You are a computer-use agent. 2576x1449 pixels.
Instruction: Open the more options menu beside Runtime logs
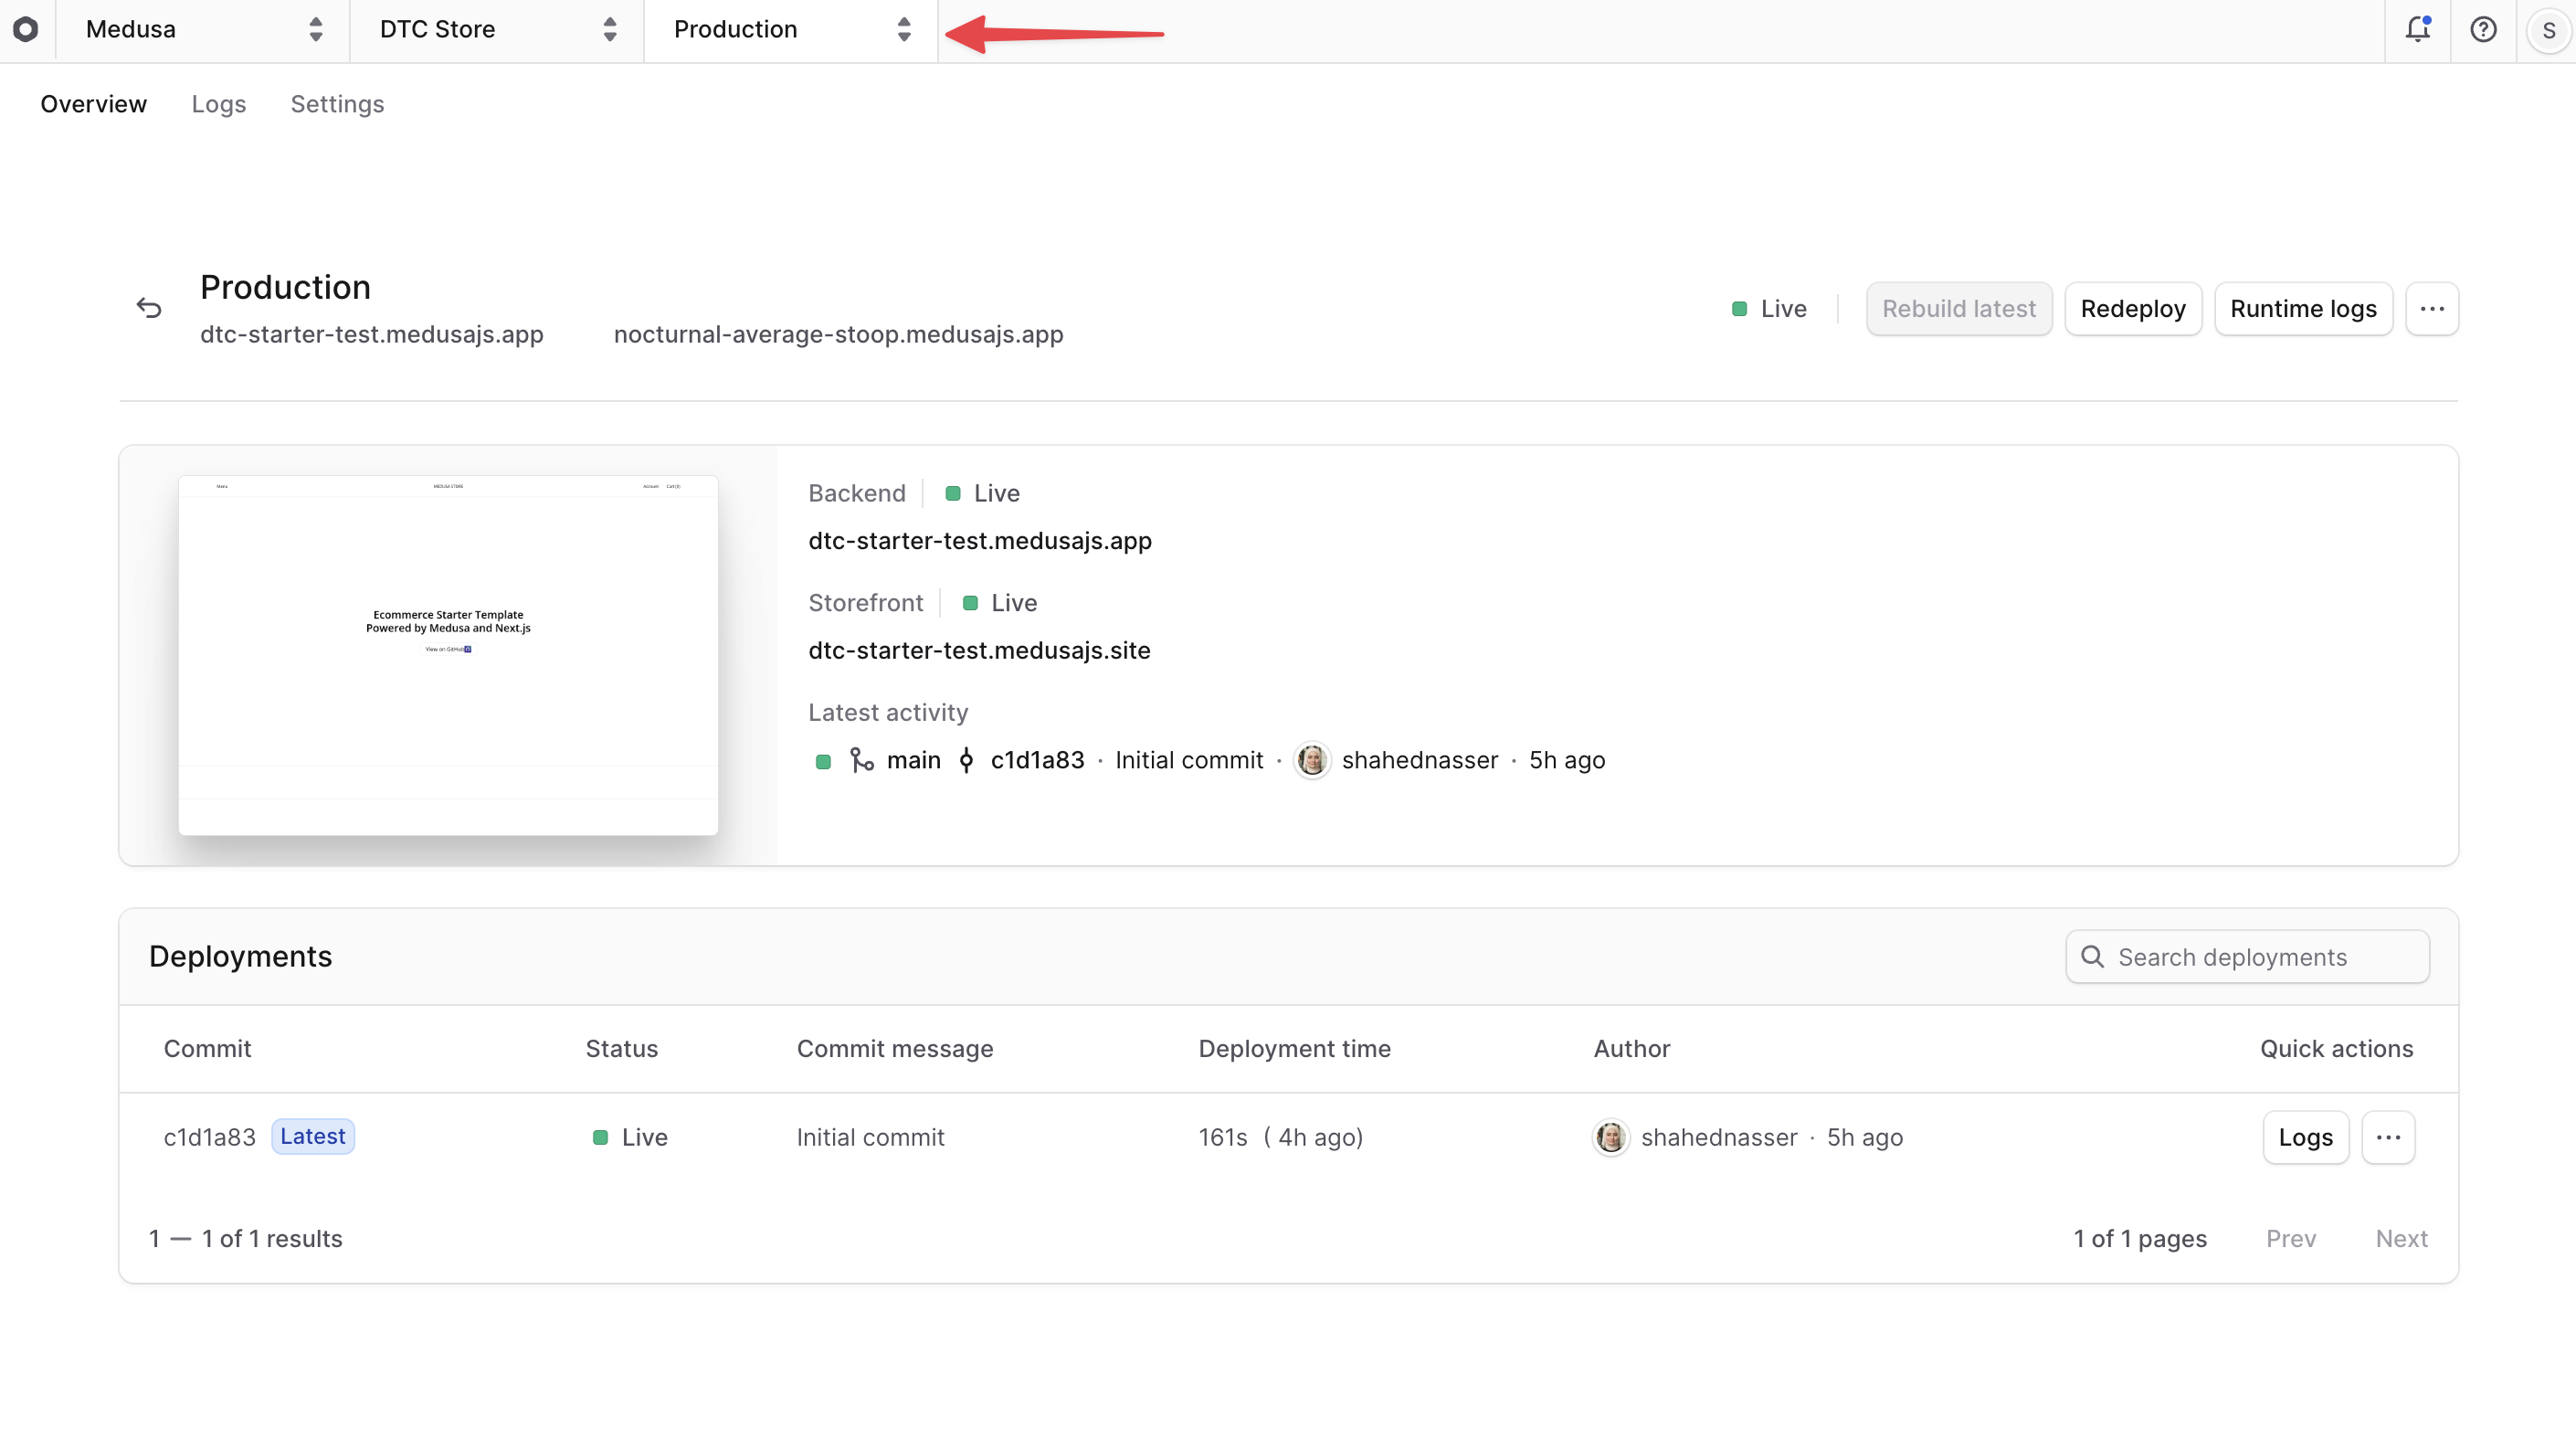pos(2433,308)
